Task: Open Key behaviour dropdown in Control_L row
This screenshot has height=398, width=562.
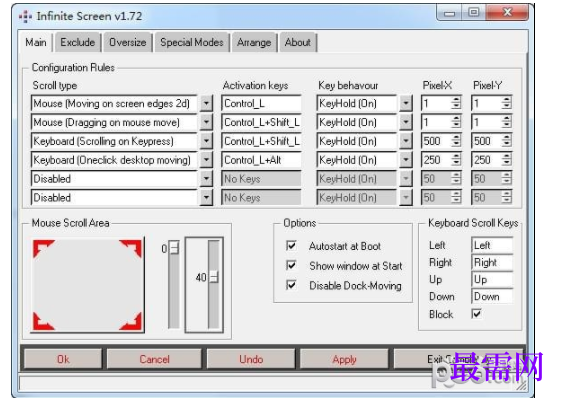Action: click(x=405, y=104)
